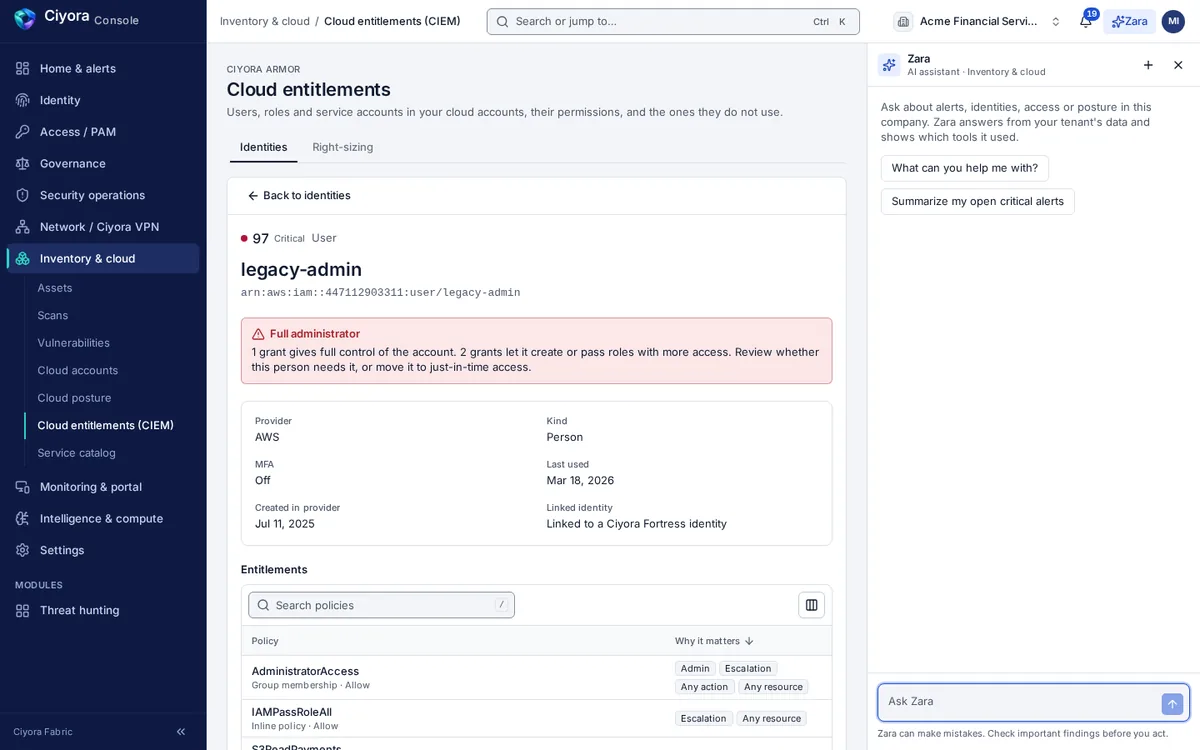
Task: Click the Cloud entitlements (CIEM) breadcrumb
Action: pyautogui.click(x=392, y=21)
